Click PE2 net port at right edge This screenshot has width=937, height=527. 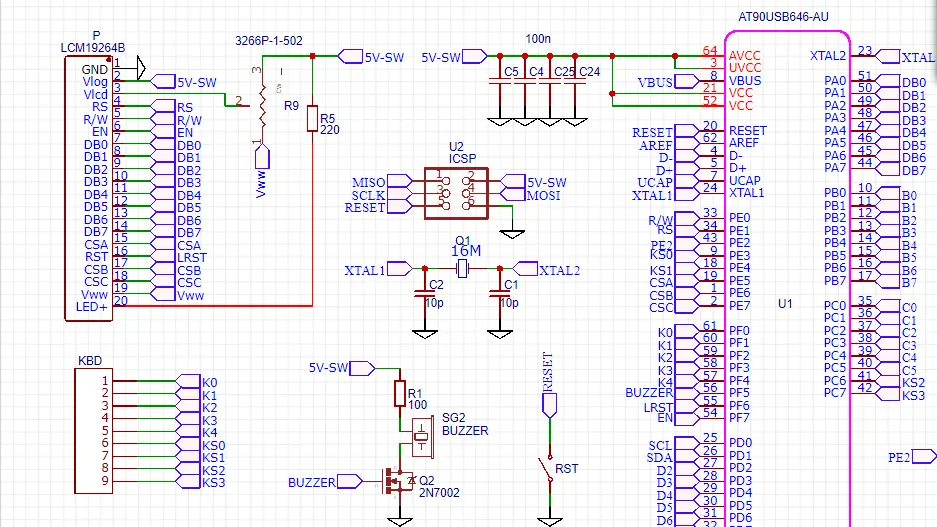924,456
